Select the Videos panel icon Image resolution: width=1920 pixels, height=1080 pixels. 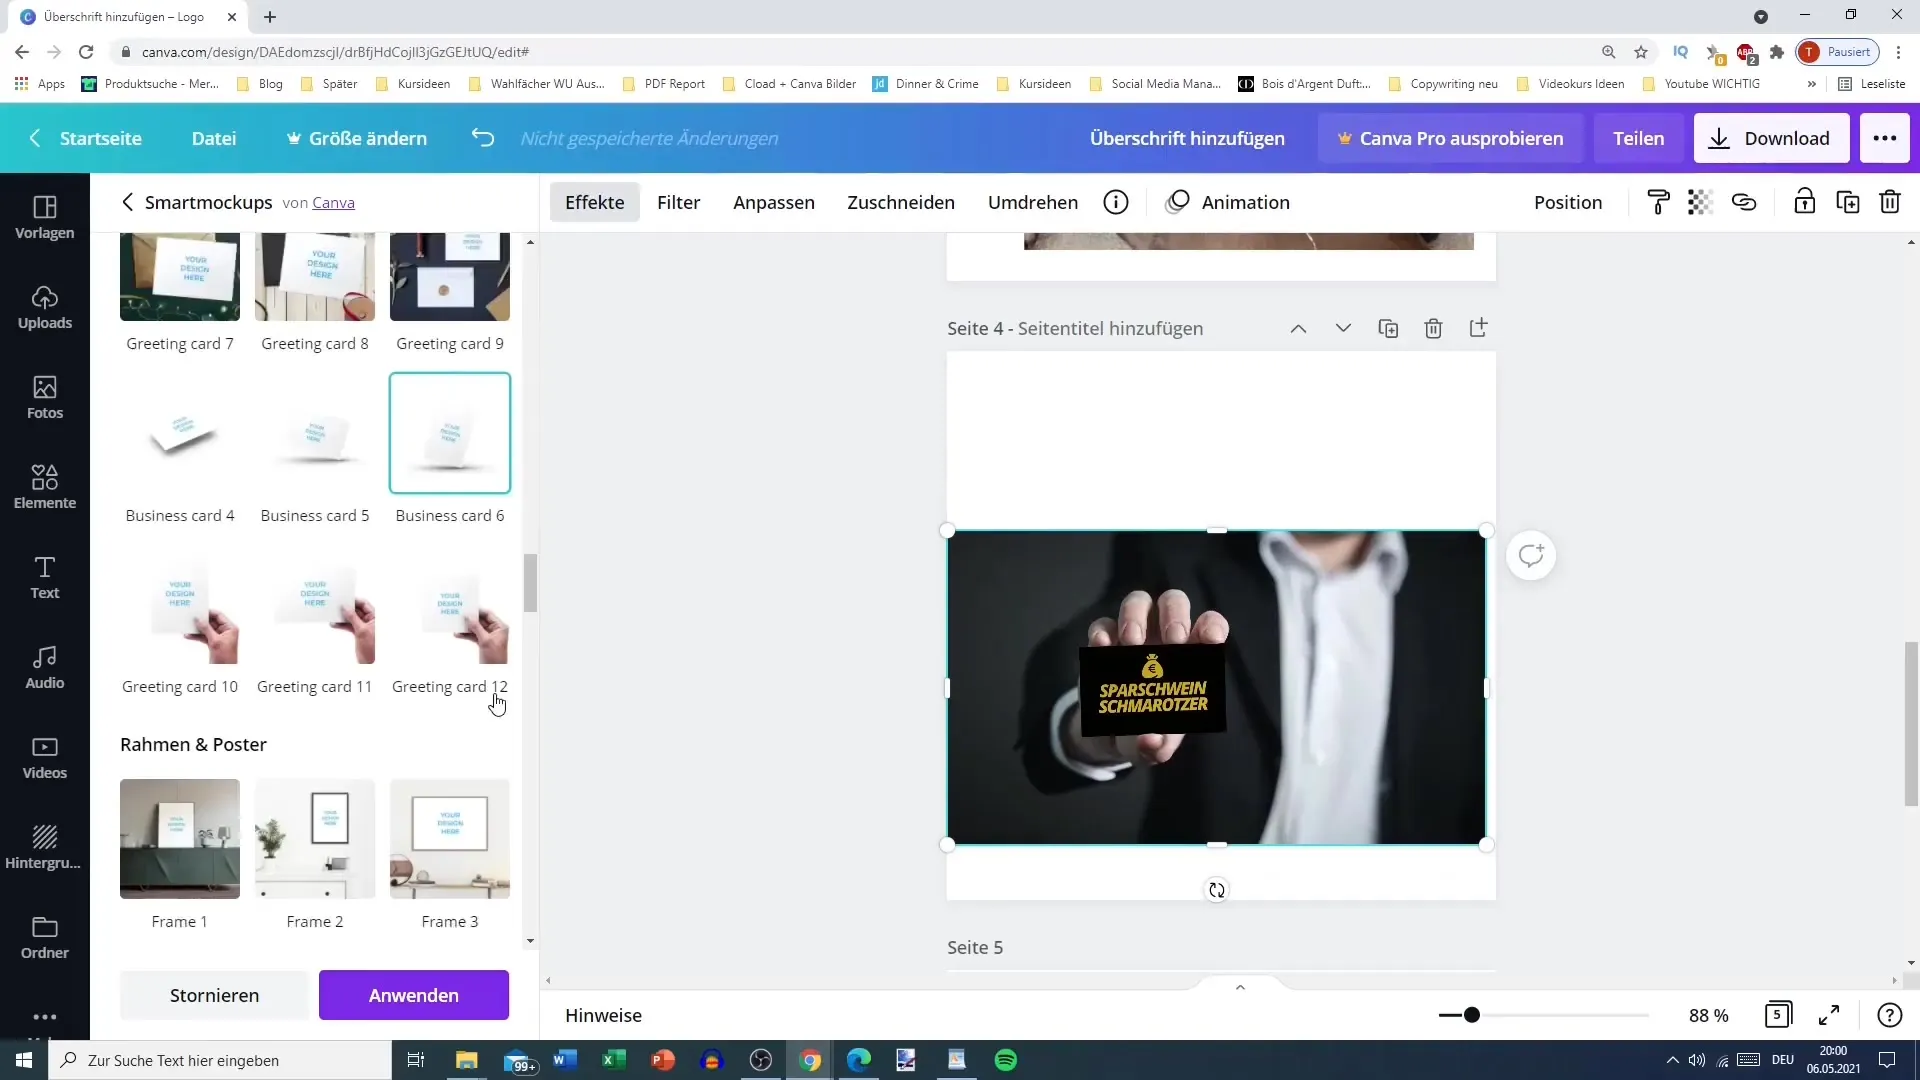pos(45,758)
